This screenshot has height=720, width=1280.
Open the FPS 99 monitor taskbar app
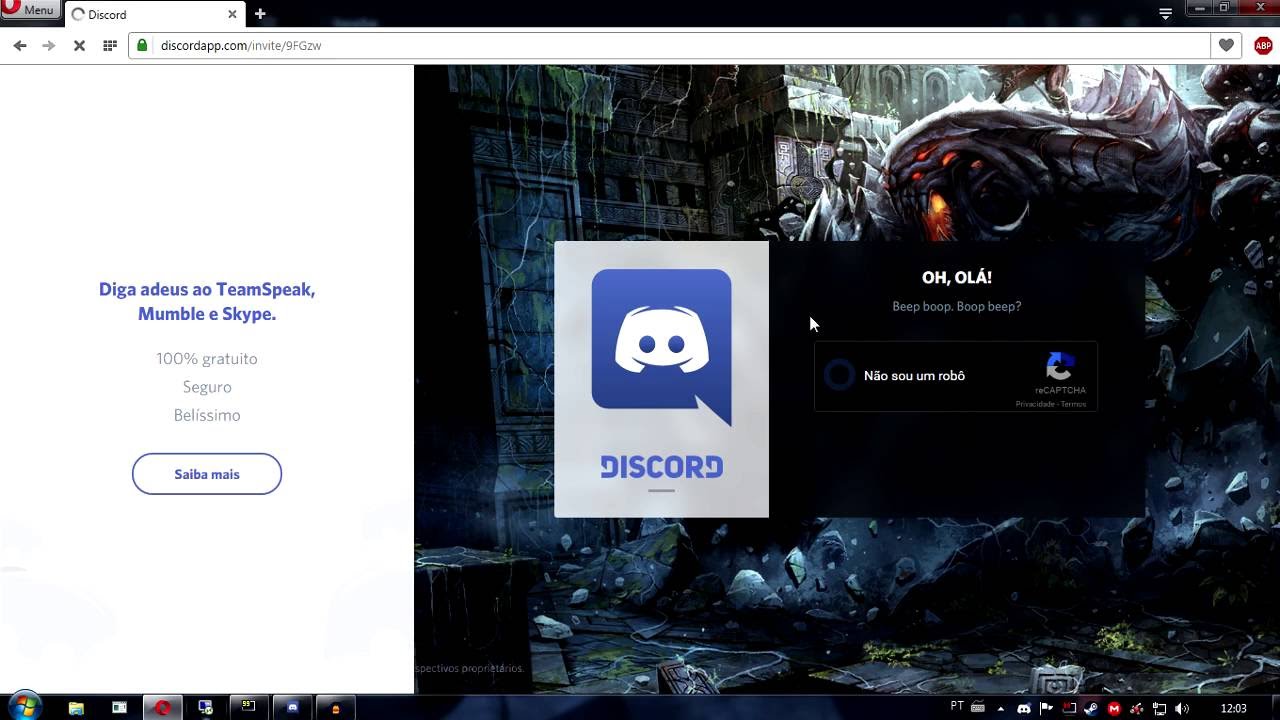[248, 708]
